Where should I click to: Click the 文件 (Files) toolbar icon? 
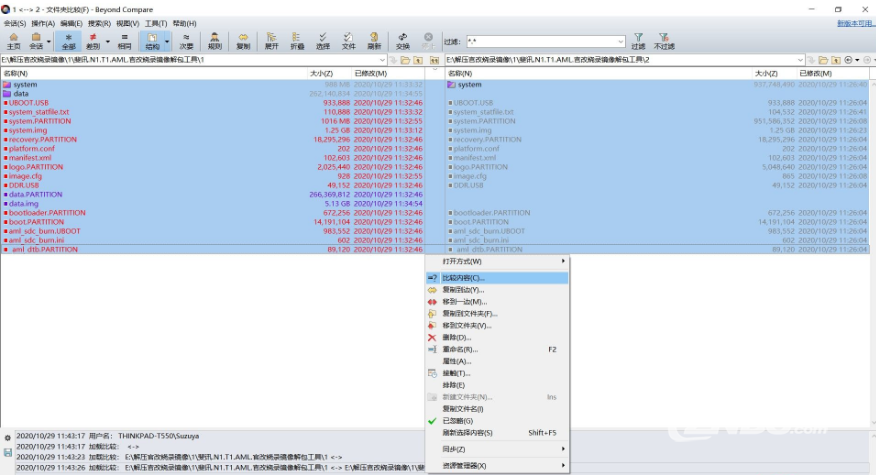click(x=349, y=41)
